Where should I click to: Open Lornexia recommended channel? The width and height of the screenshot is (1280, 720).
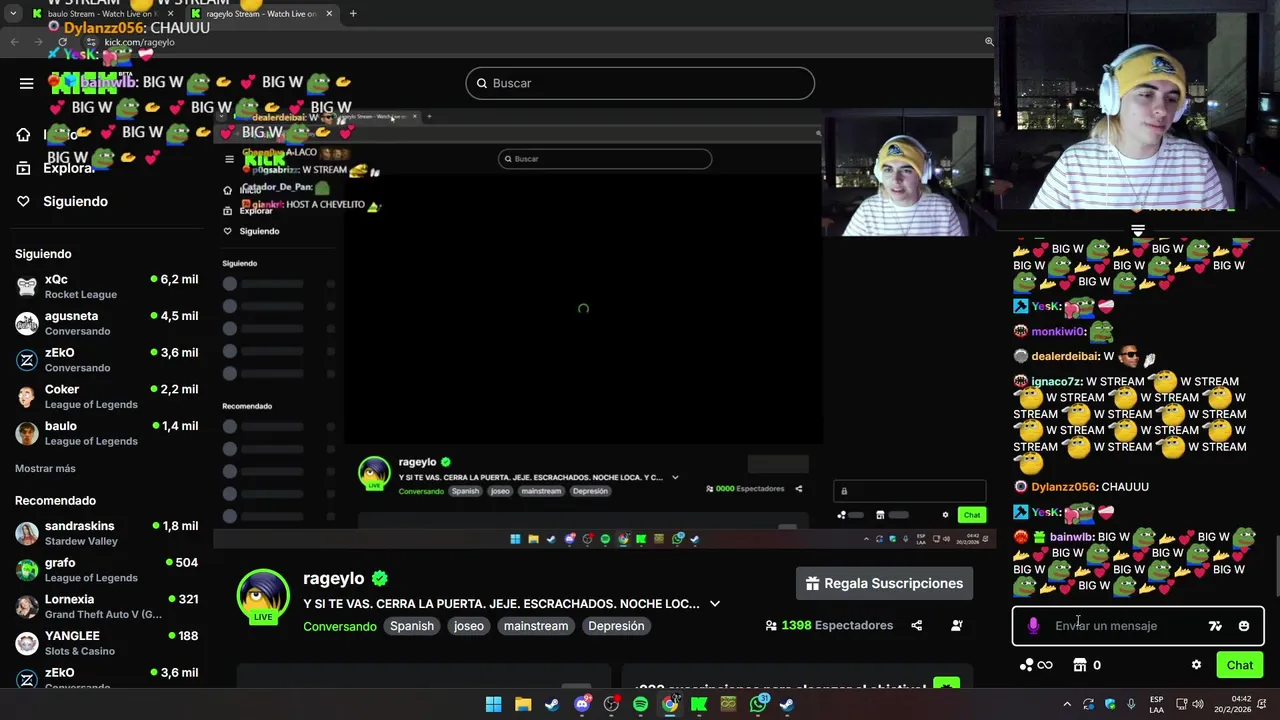pos(107,606)
